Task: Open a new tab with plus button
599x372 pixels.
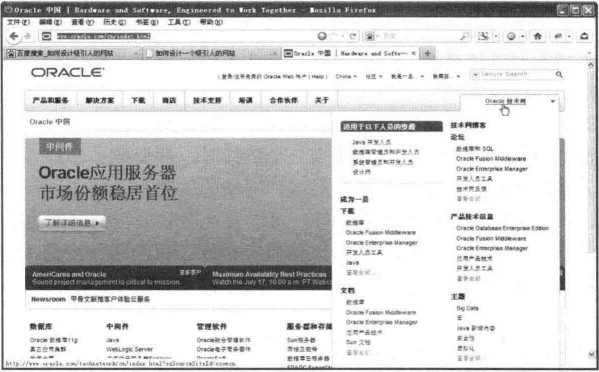Action: (427, 53)
